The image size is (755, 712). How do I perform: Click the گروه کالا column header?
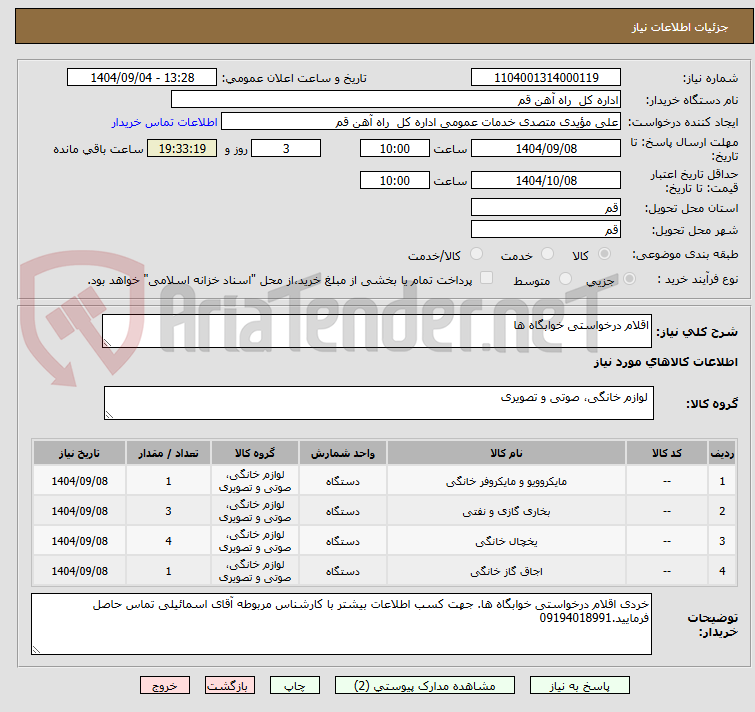coord(255,453)
